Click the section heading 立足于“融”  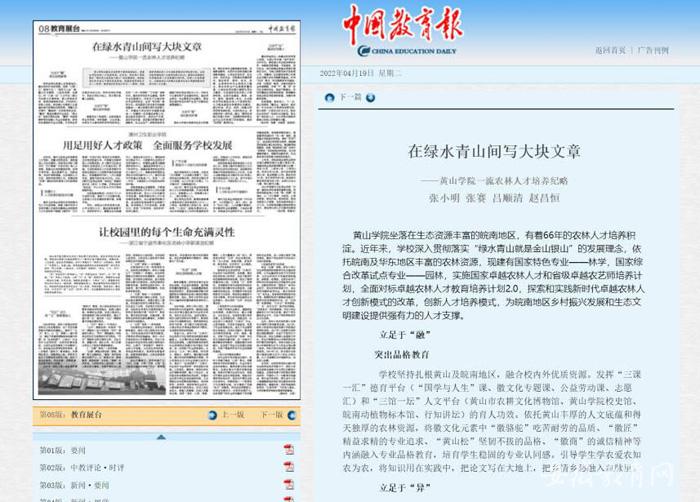[405, 335]
